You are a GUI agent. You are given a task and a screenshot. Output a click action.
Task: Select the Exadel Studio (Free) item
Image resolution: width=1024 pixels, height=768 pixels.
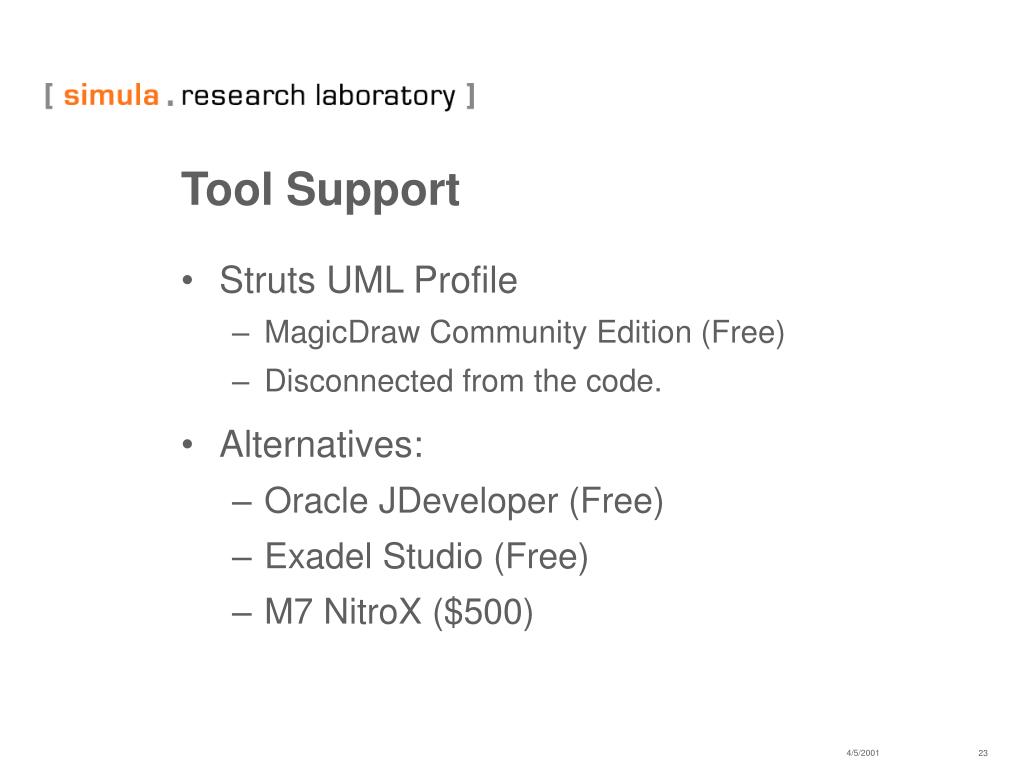coord(426,557)
